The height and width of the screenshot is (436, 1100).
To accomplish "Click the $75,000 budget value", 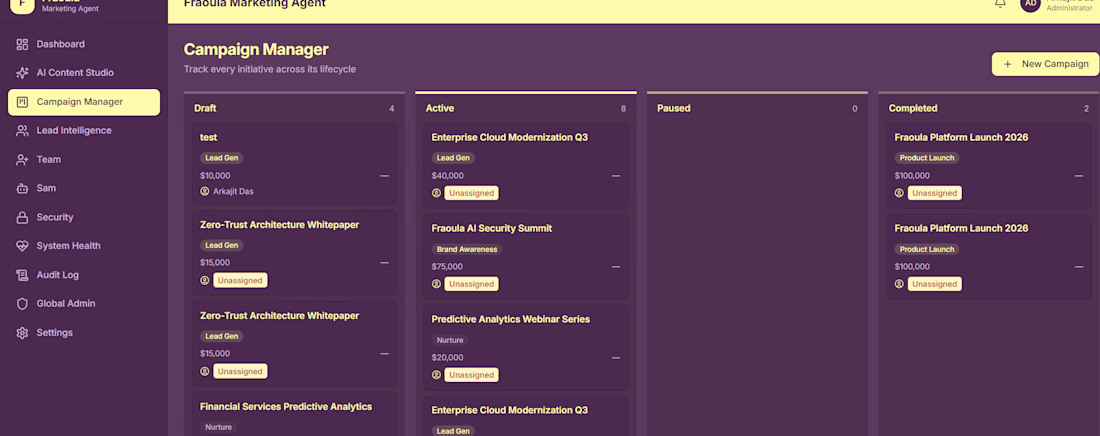I will tap(447, 267).
